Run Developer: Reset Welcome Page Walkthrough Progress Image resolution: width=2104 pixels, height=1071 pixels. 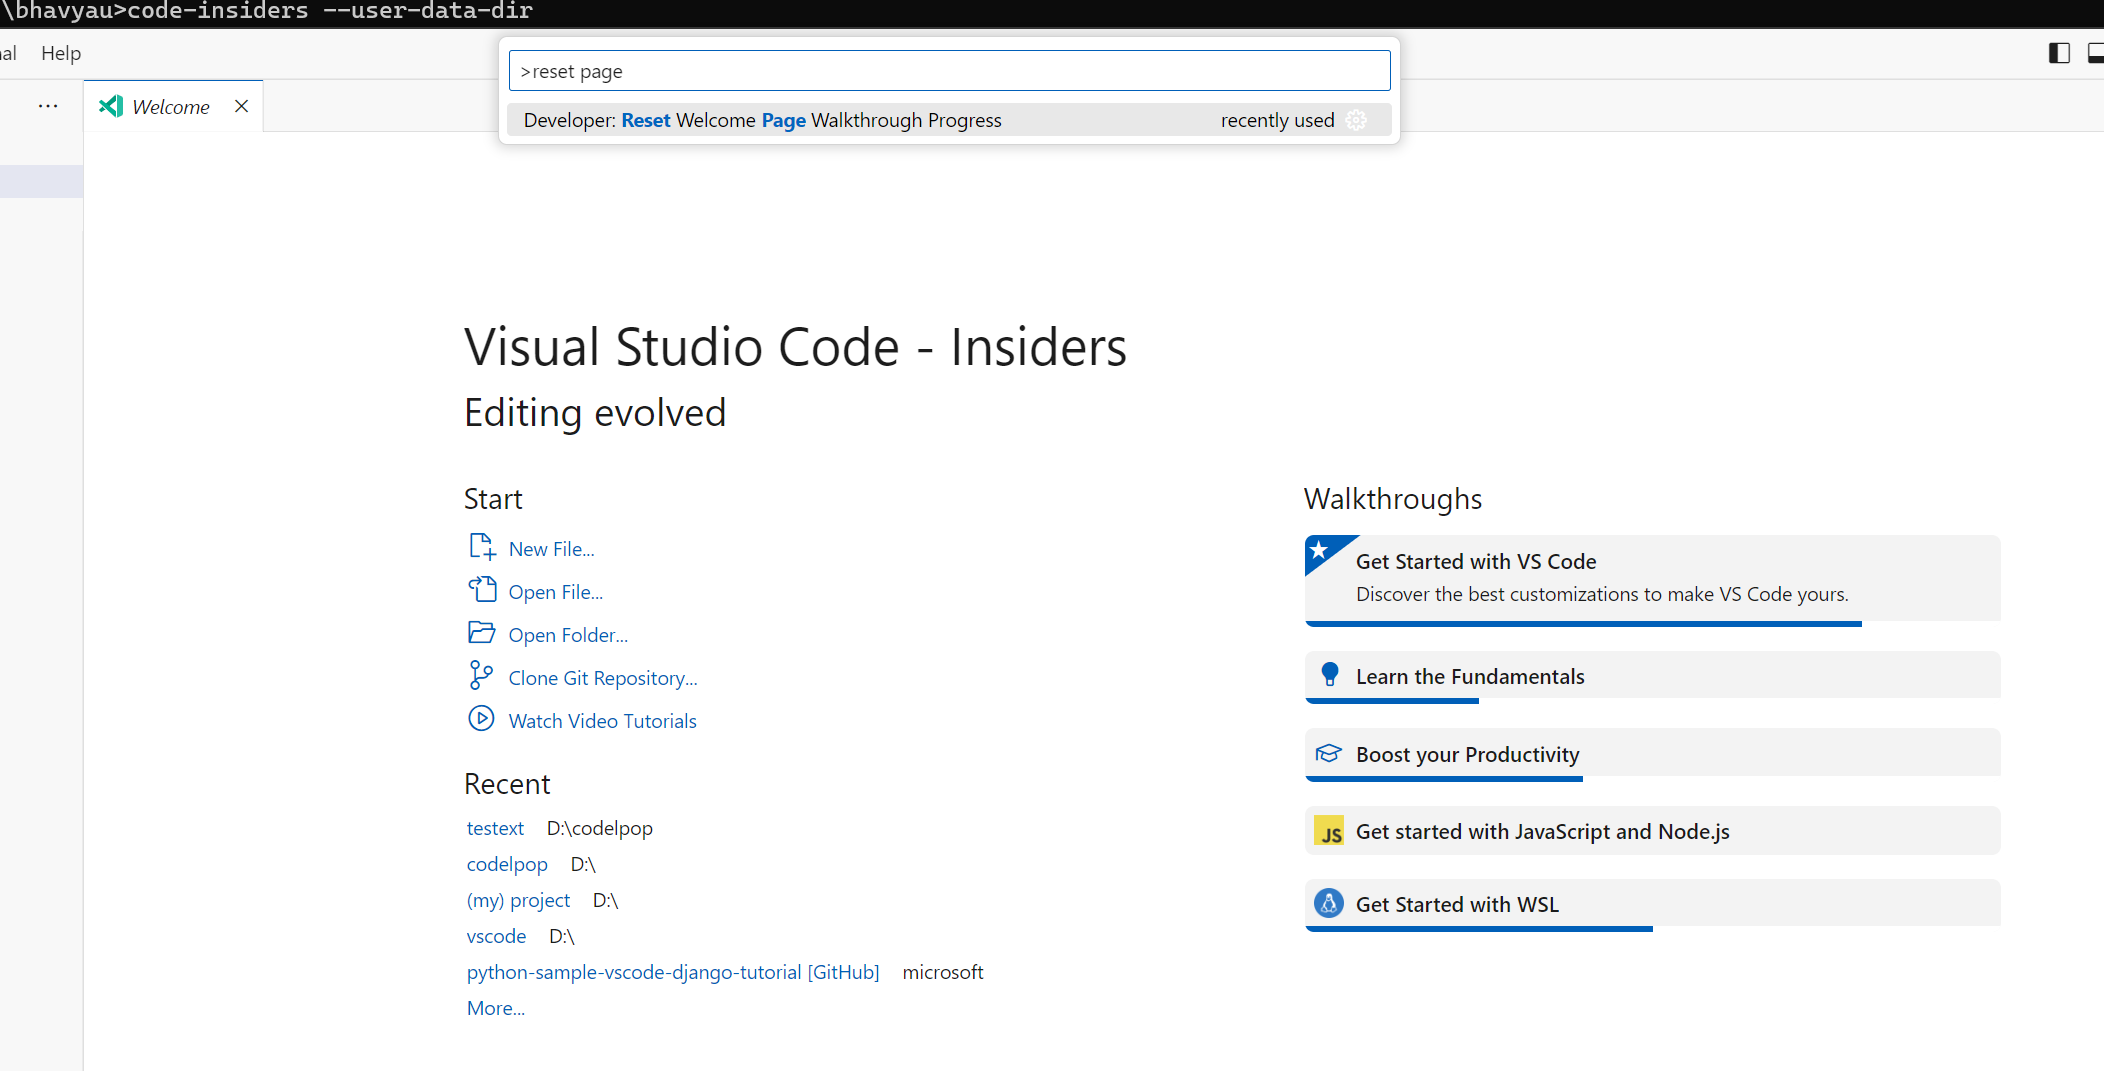pyautogui.click(x=763, y=119)
